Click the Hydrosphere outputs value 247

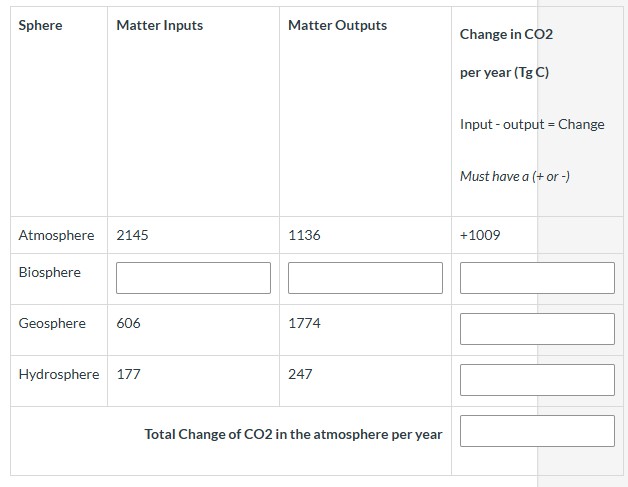300,374
